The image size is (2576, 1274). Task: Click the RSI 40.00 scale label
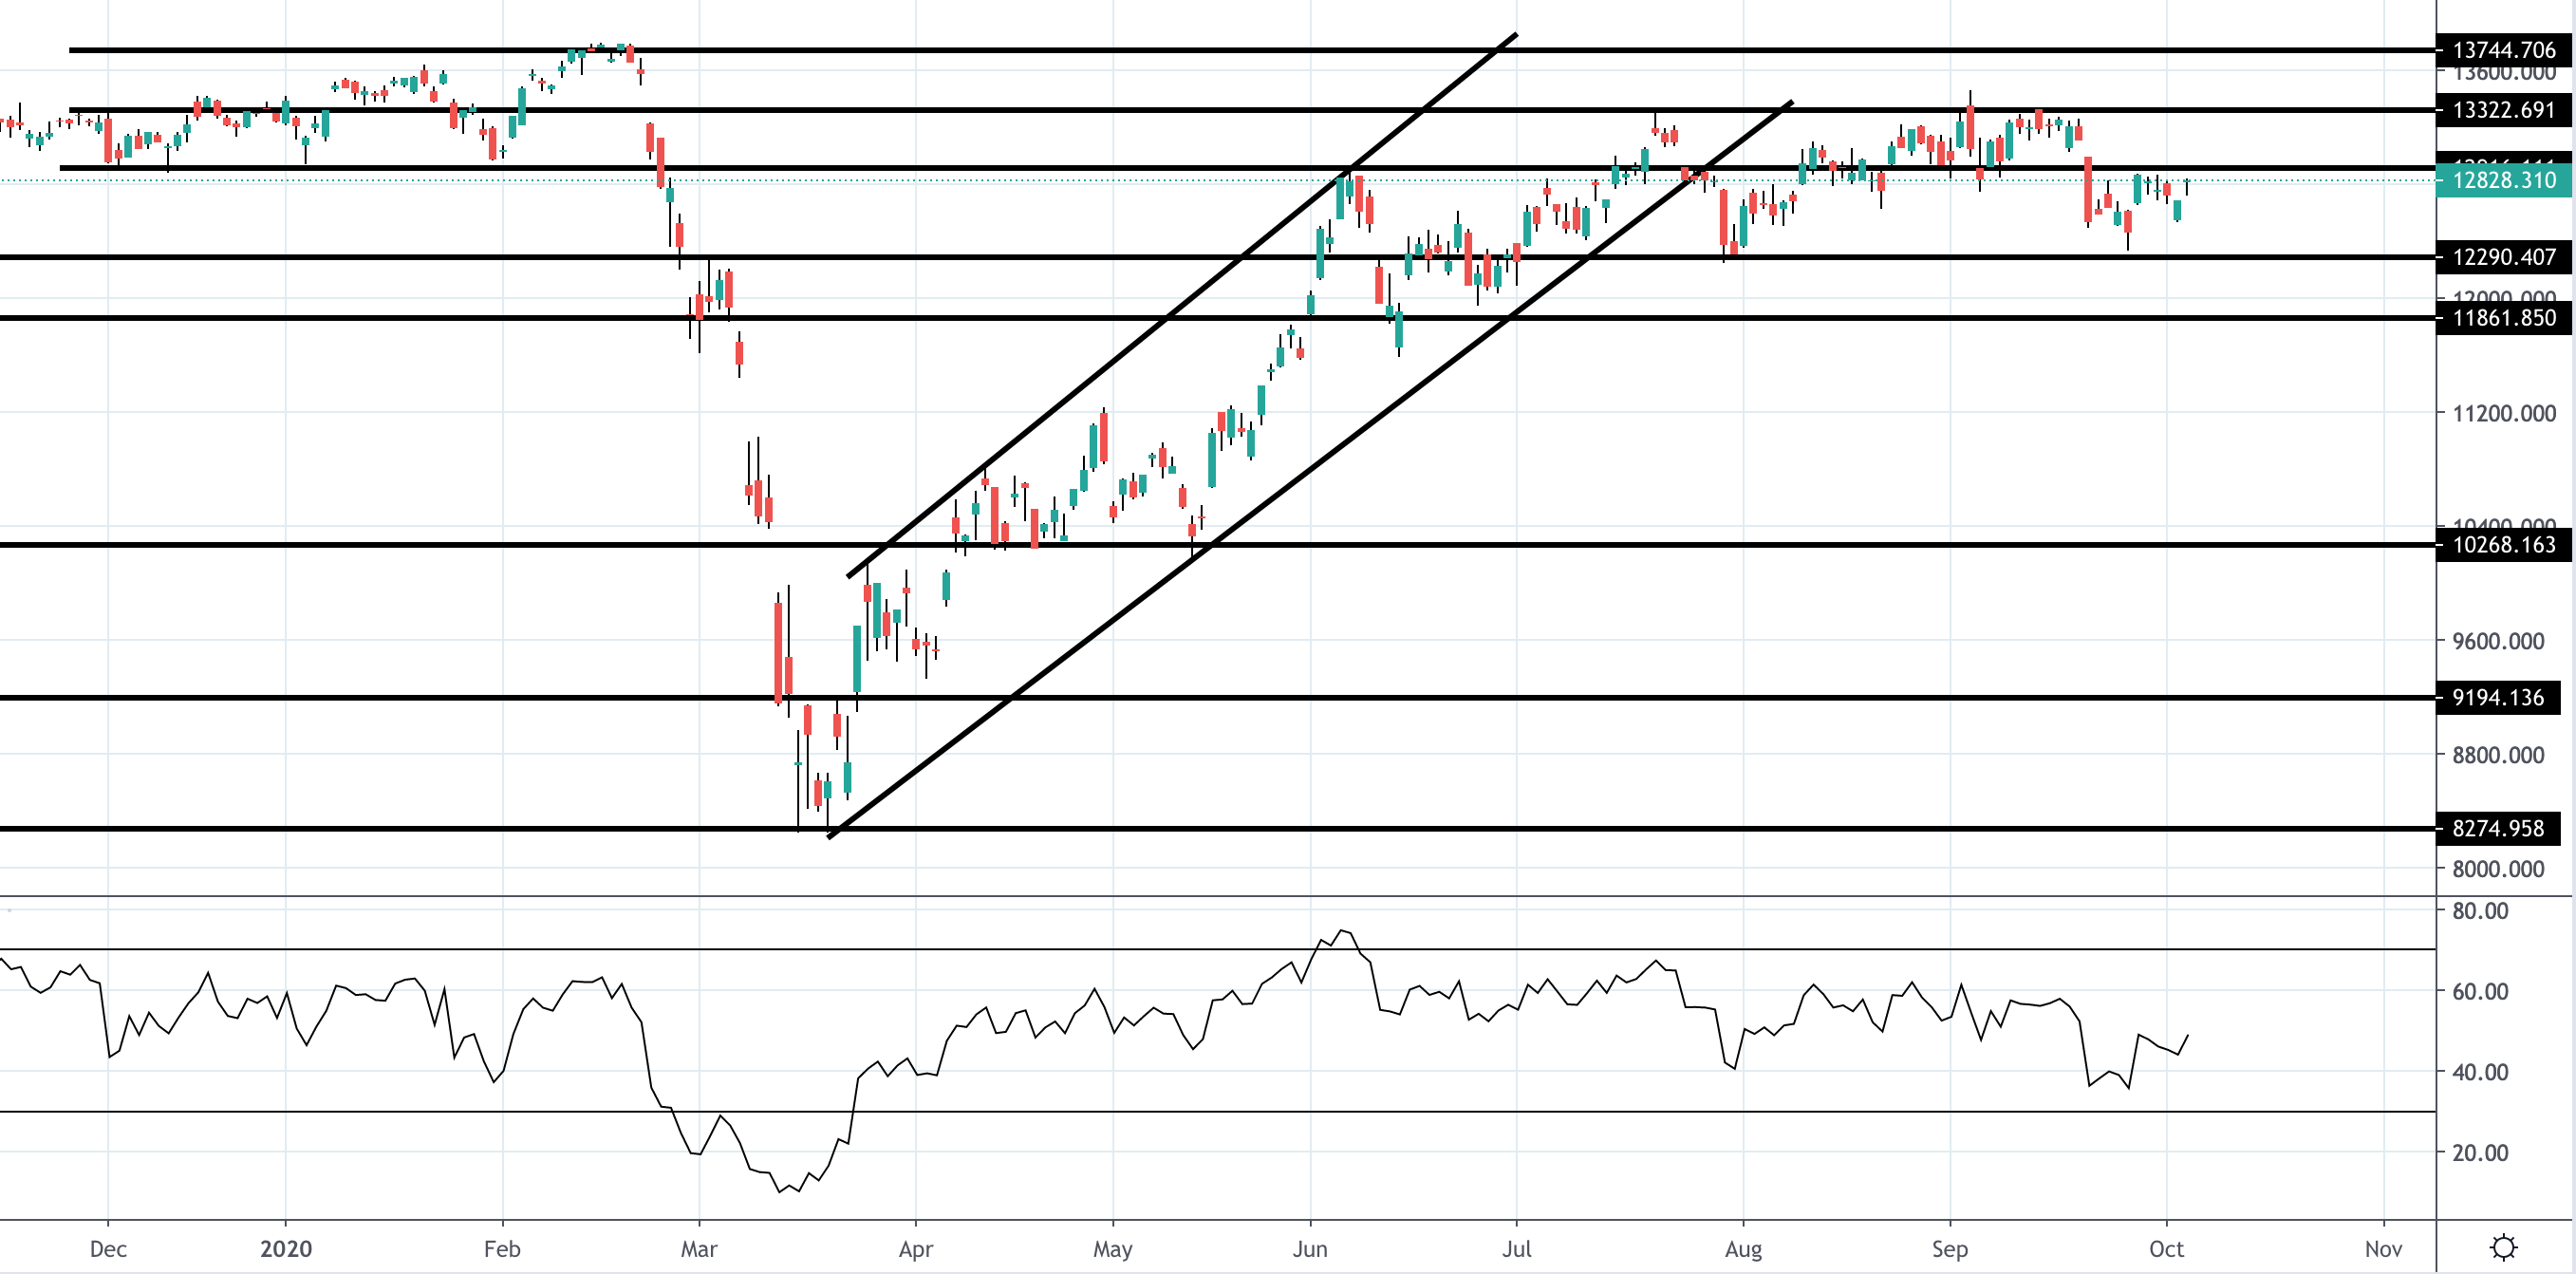(x=2479, y=1072)
